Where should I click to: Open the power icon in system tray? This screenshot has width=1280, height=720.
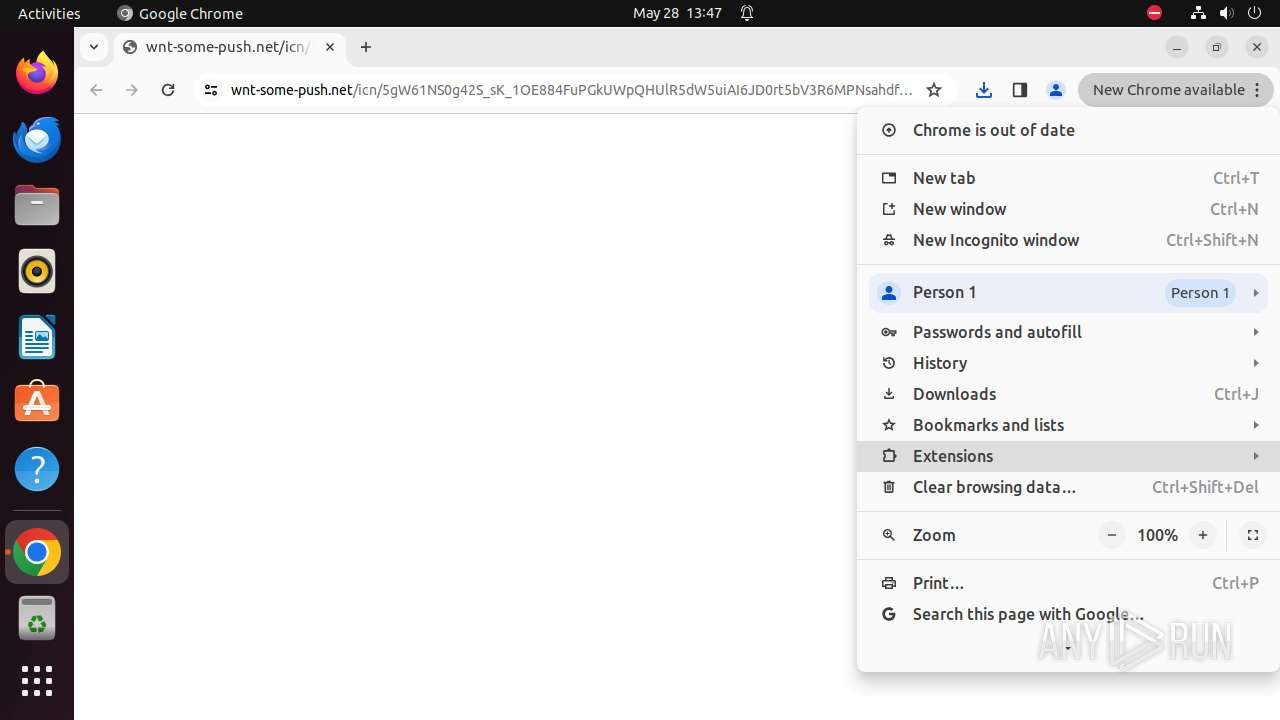click(x=1255, y=13)
